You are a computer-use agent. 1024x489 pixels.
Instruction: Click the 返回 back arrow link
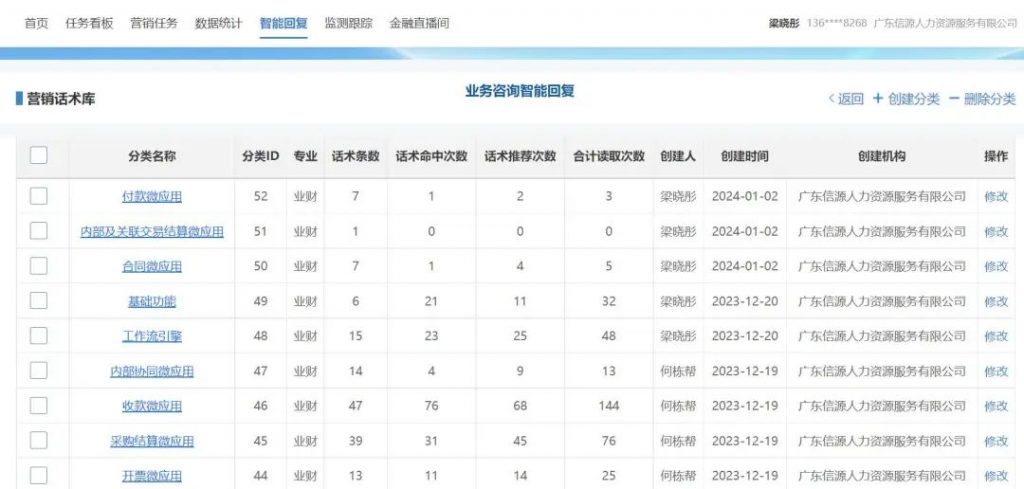[x=845, y=99]
